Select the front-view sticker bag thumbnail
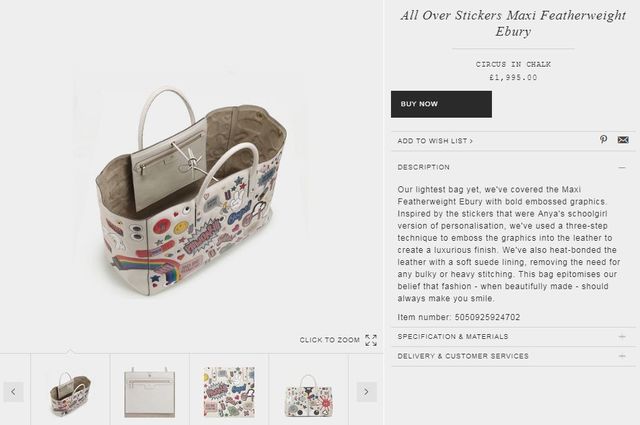This screenshot has height=425, width=640. pos(308,391)
